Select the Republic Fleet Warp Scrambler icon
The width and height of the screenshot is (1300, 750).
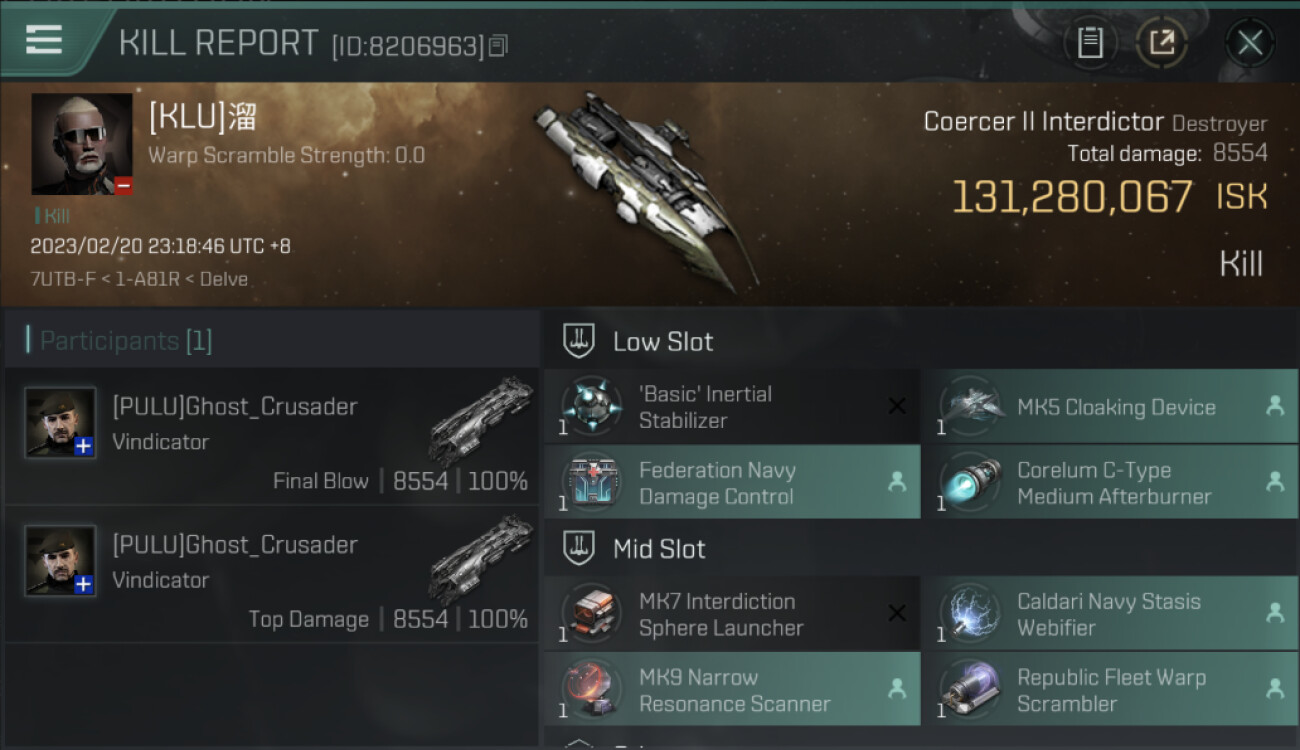(969, 690)
